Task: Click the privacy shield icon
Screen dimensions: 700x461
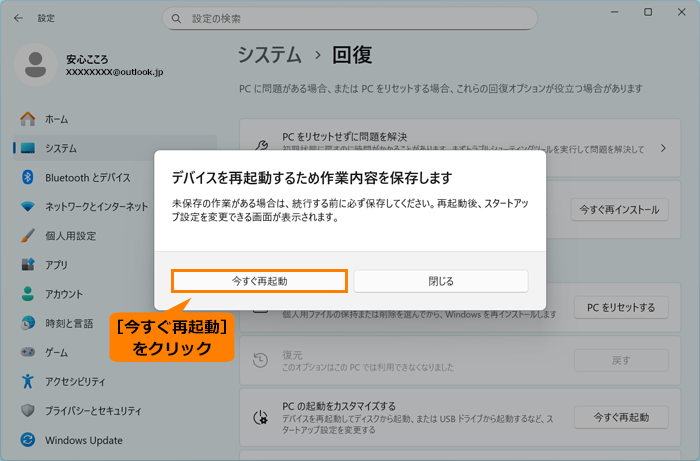Action: tap(28, 411)
